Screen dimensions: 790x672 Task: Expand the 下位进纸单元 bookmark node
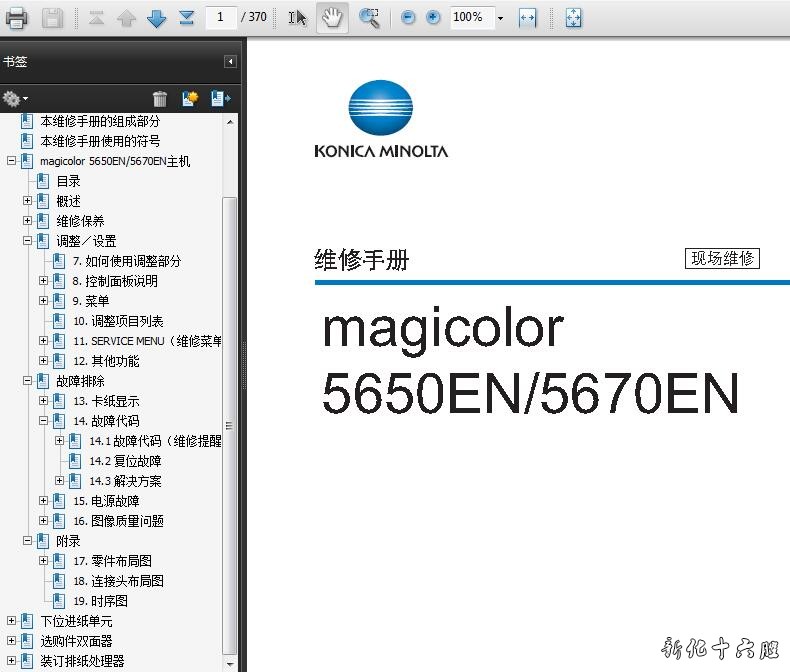pyautogui.click(x=12, y=621)
